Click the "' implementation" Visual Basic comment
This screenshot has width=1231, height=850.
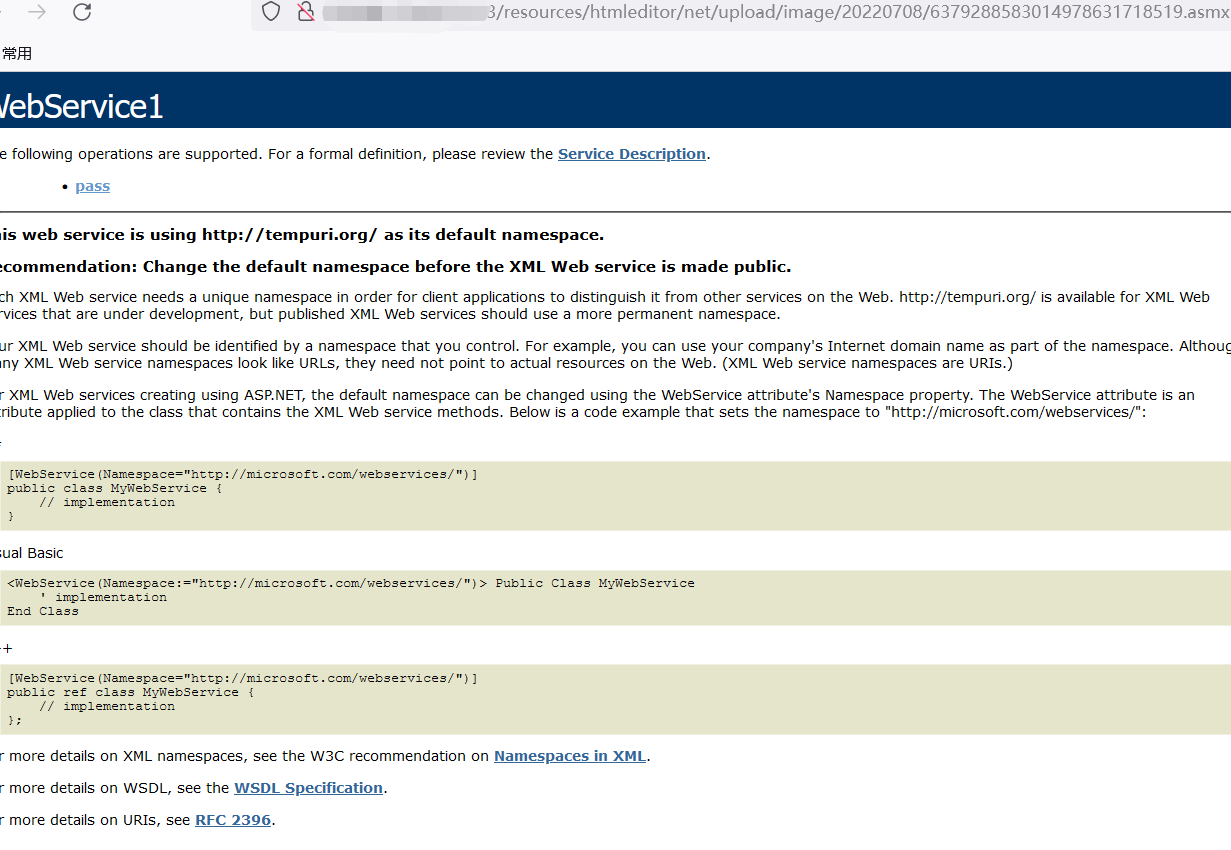click(103, 597)
